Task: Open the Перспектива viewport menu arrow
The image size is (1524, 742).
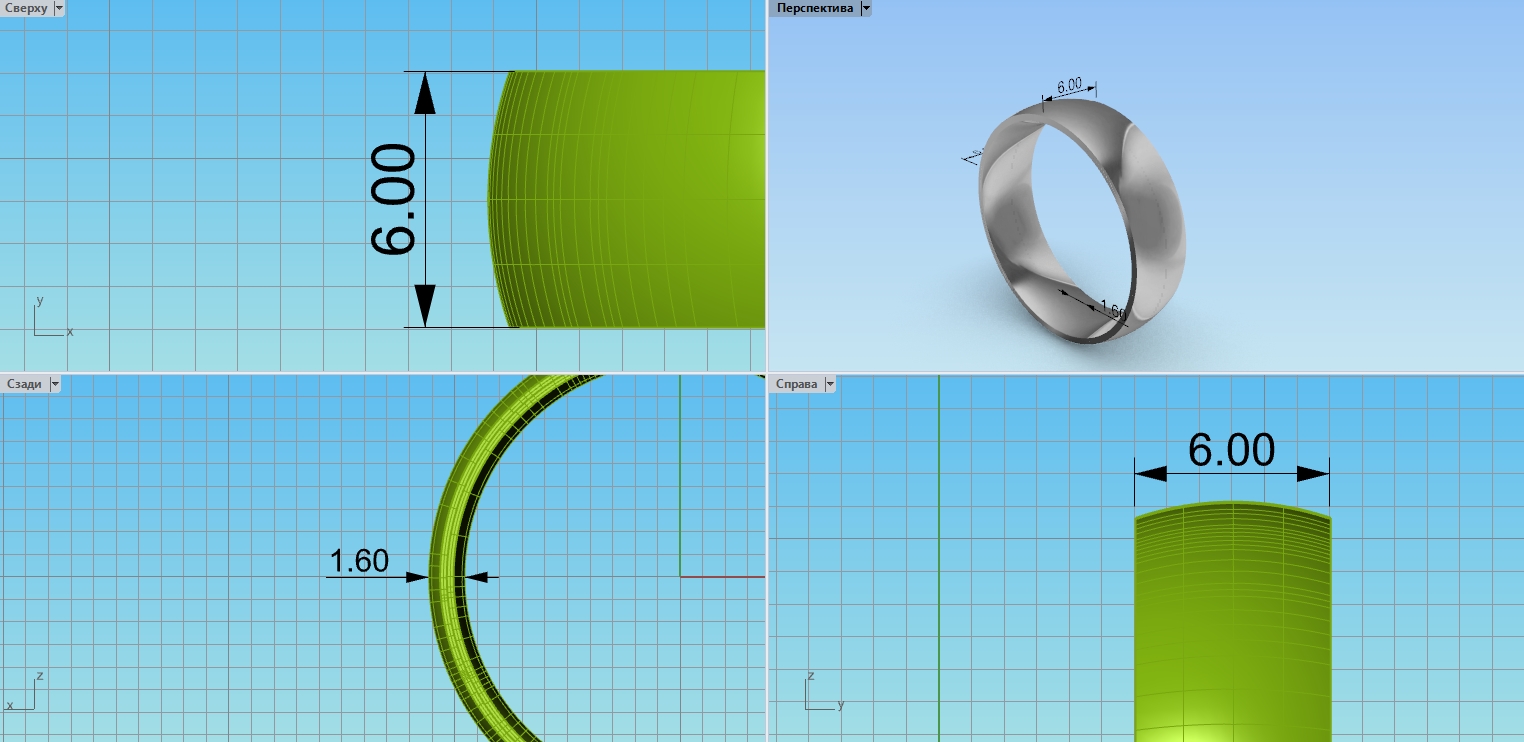Action: 865,8
